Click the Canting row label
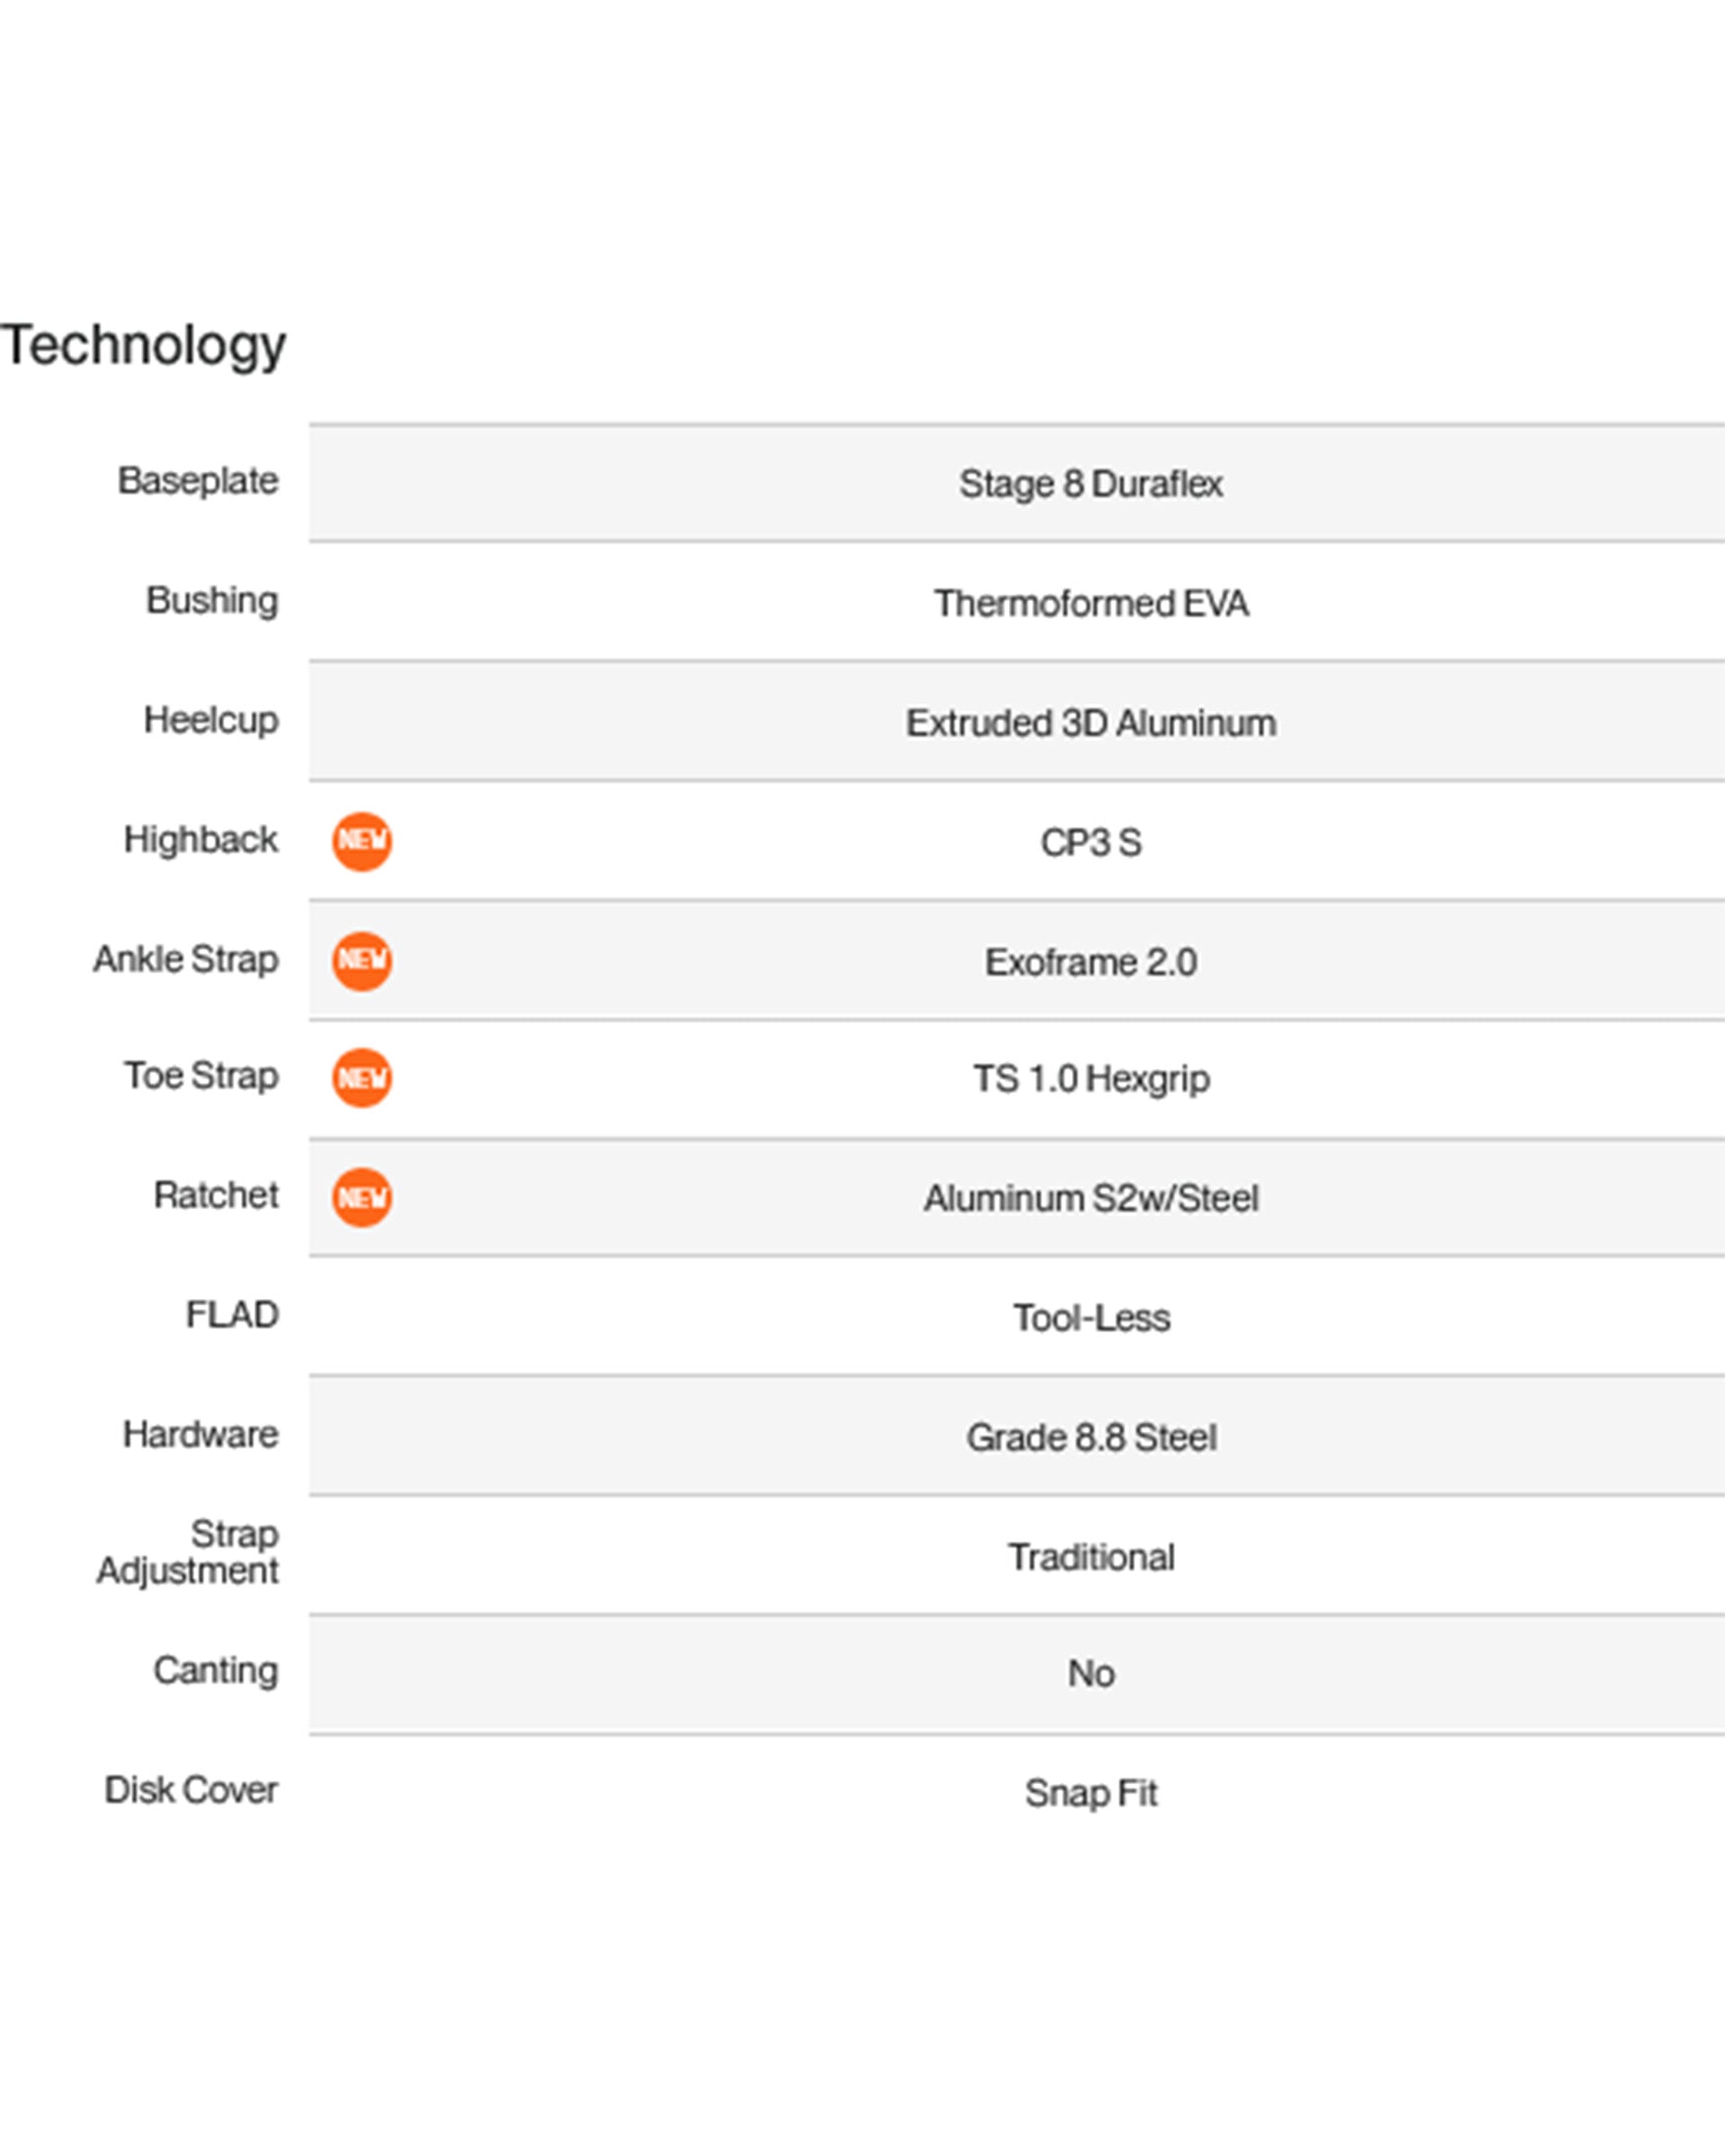Viewport: 1725px width, 2156px height. coord(216,1670)
